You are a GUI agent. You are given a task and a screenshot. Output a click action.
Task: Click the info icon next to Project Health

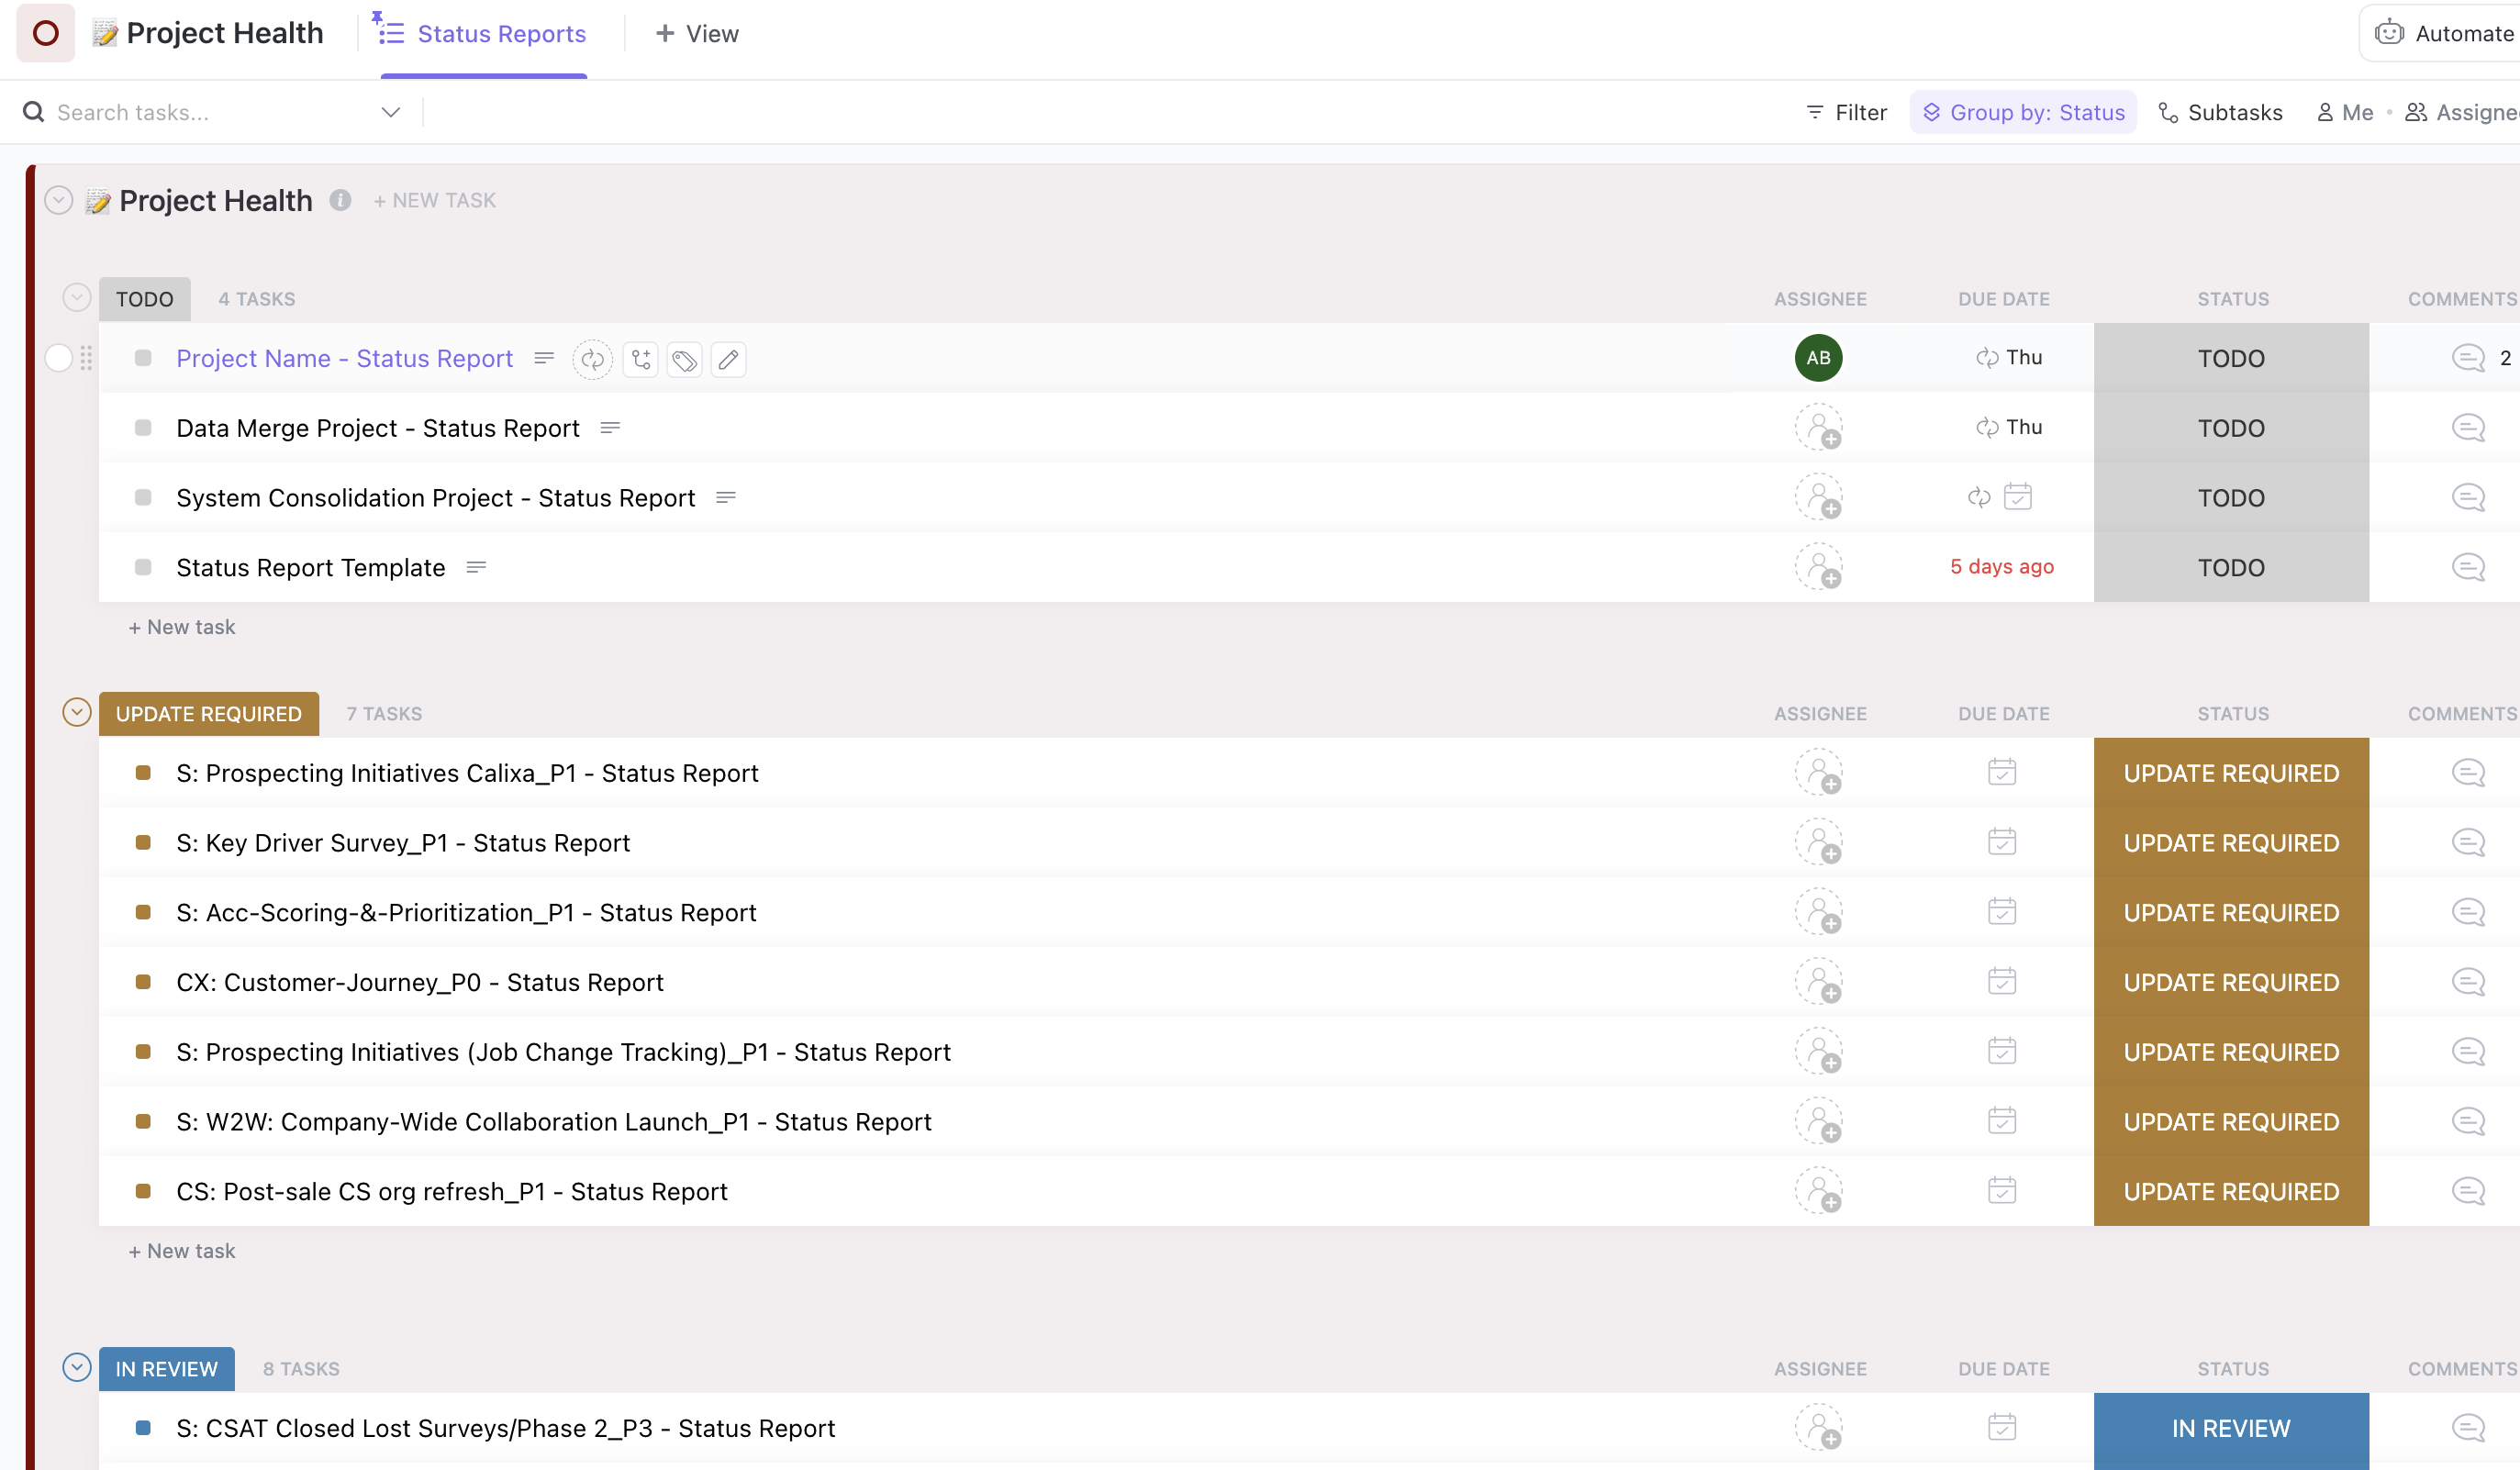pos(340,200)
